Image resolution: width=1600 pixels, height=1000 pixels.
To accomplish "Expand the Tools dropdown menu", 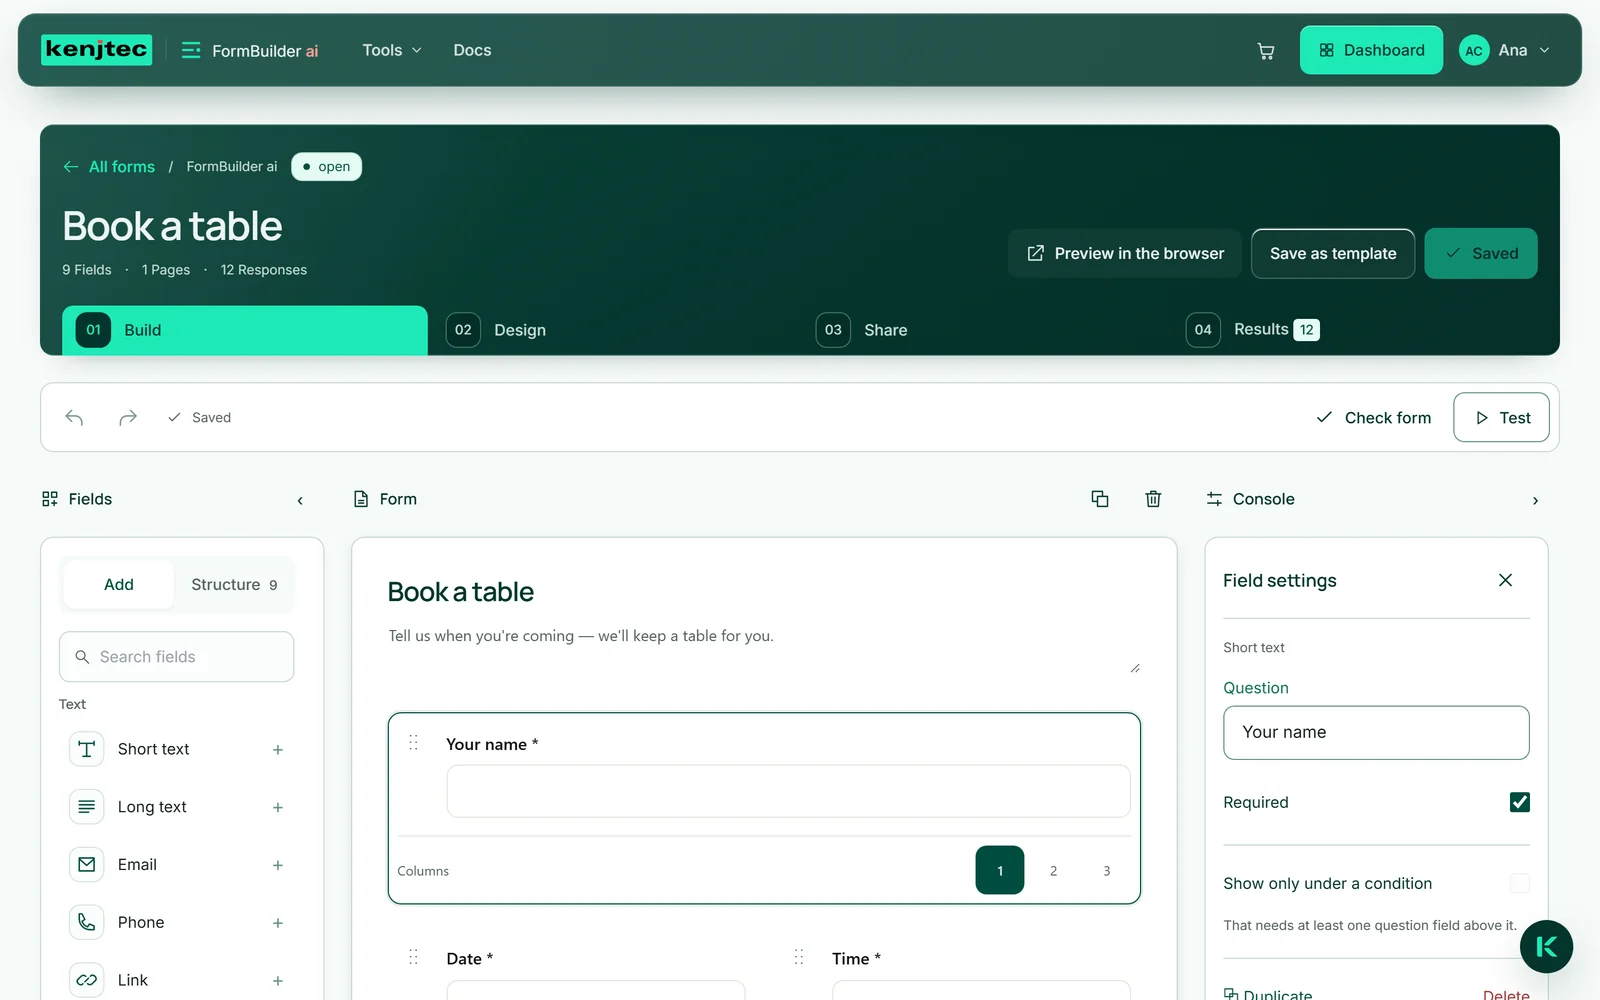I will pyautogui.click(x=392, y=50).
